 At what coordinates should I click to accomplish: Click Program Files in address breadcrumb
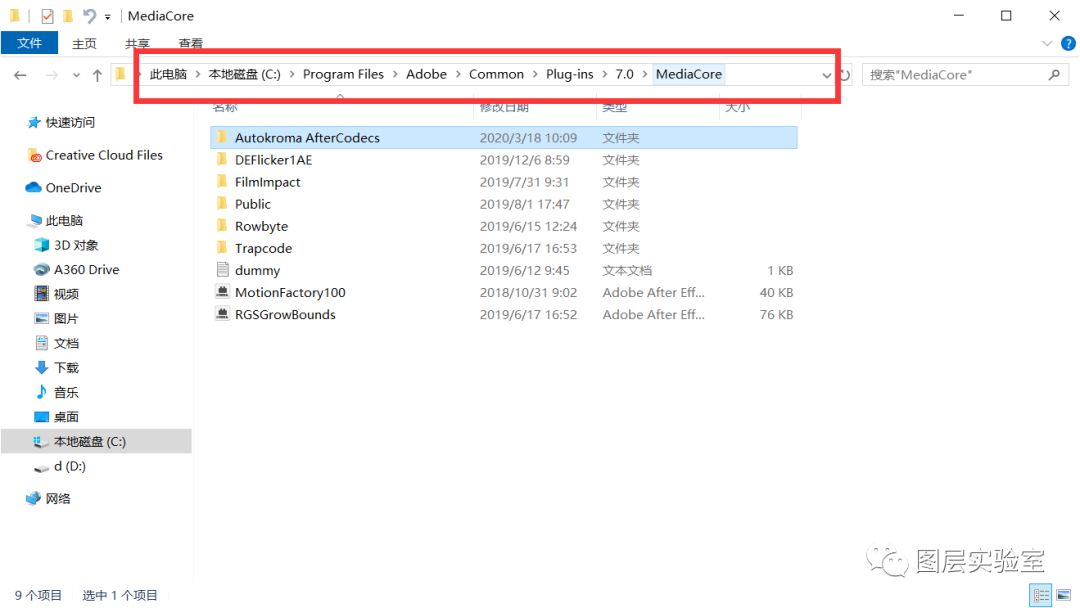pos(343,74)
